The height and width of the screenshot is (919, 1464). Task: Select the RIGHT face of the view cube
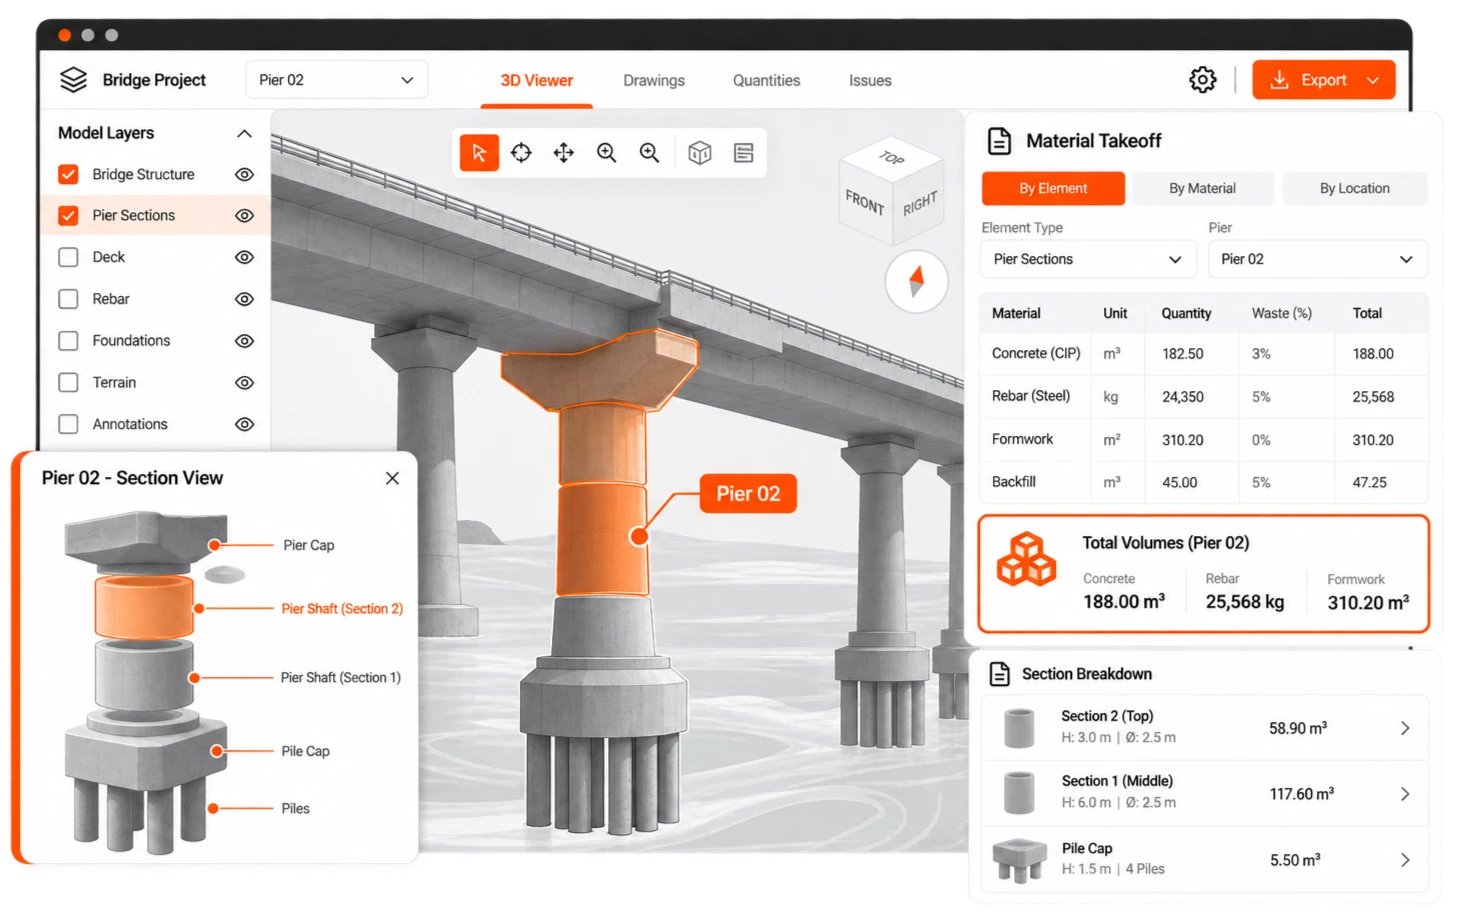tap(920, 203)
